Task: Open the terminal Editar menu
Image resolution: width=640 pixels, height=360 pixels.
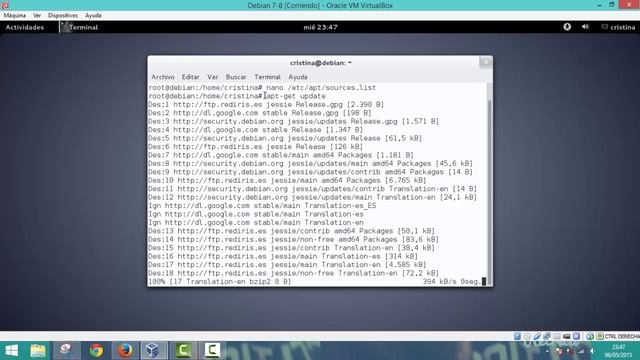Action: (x=190, y=77)
